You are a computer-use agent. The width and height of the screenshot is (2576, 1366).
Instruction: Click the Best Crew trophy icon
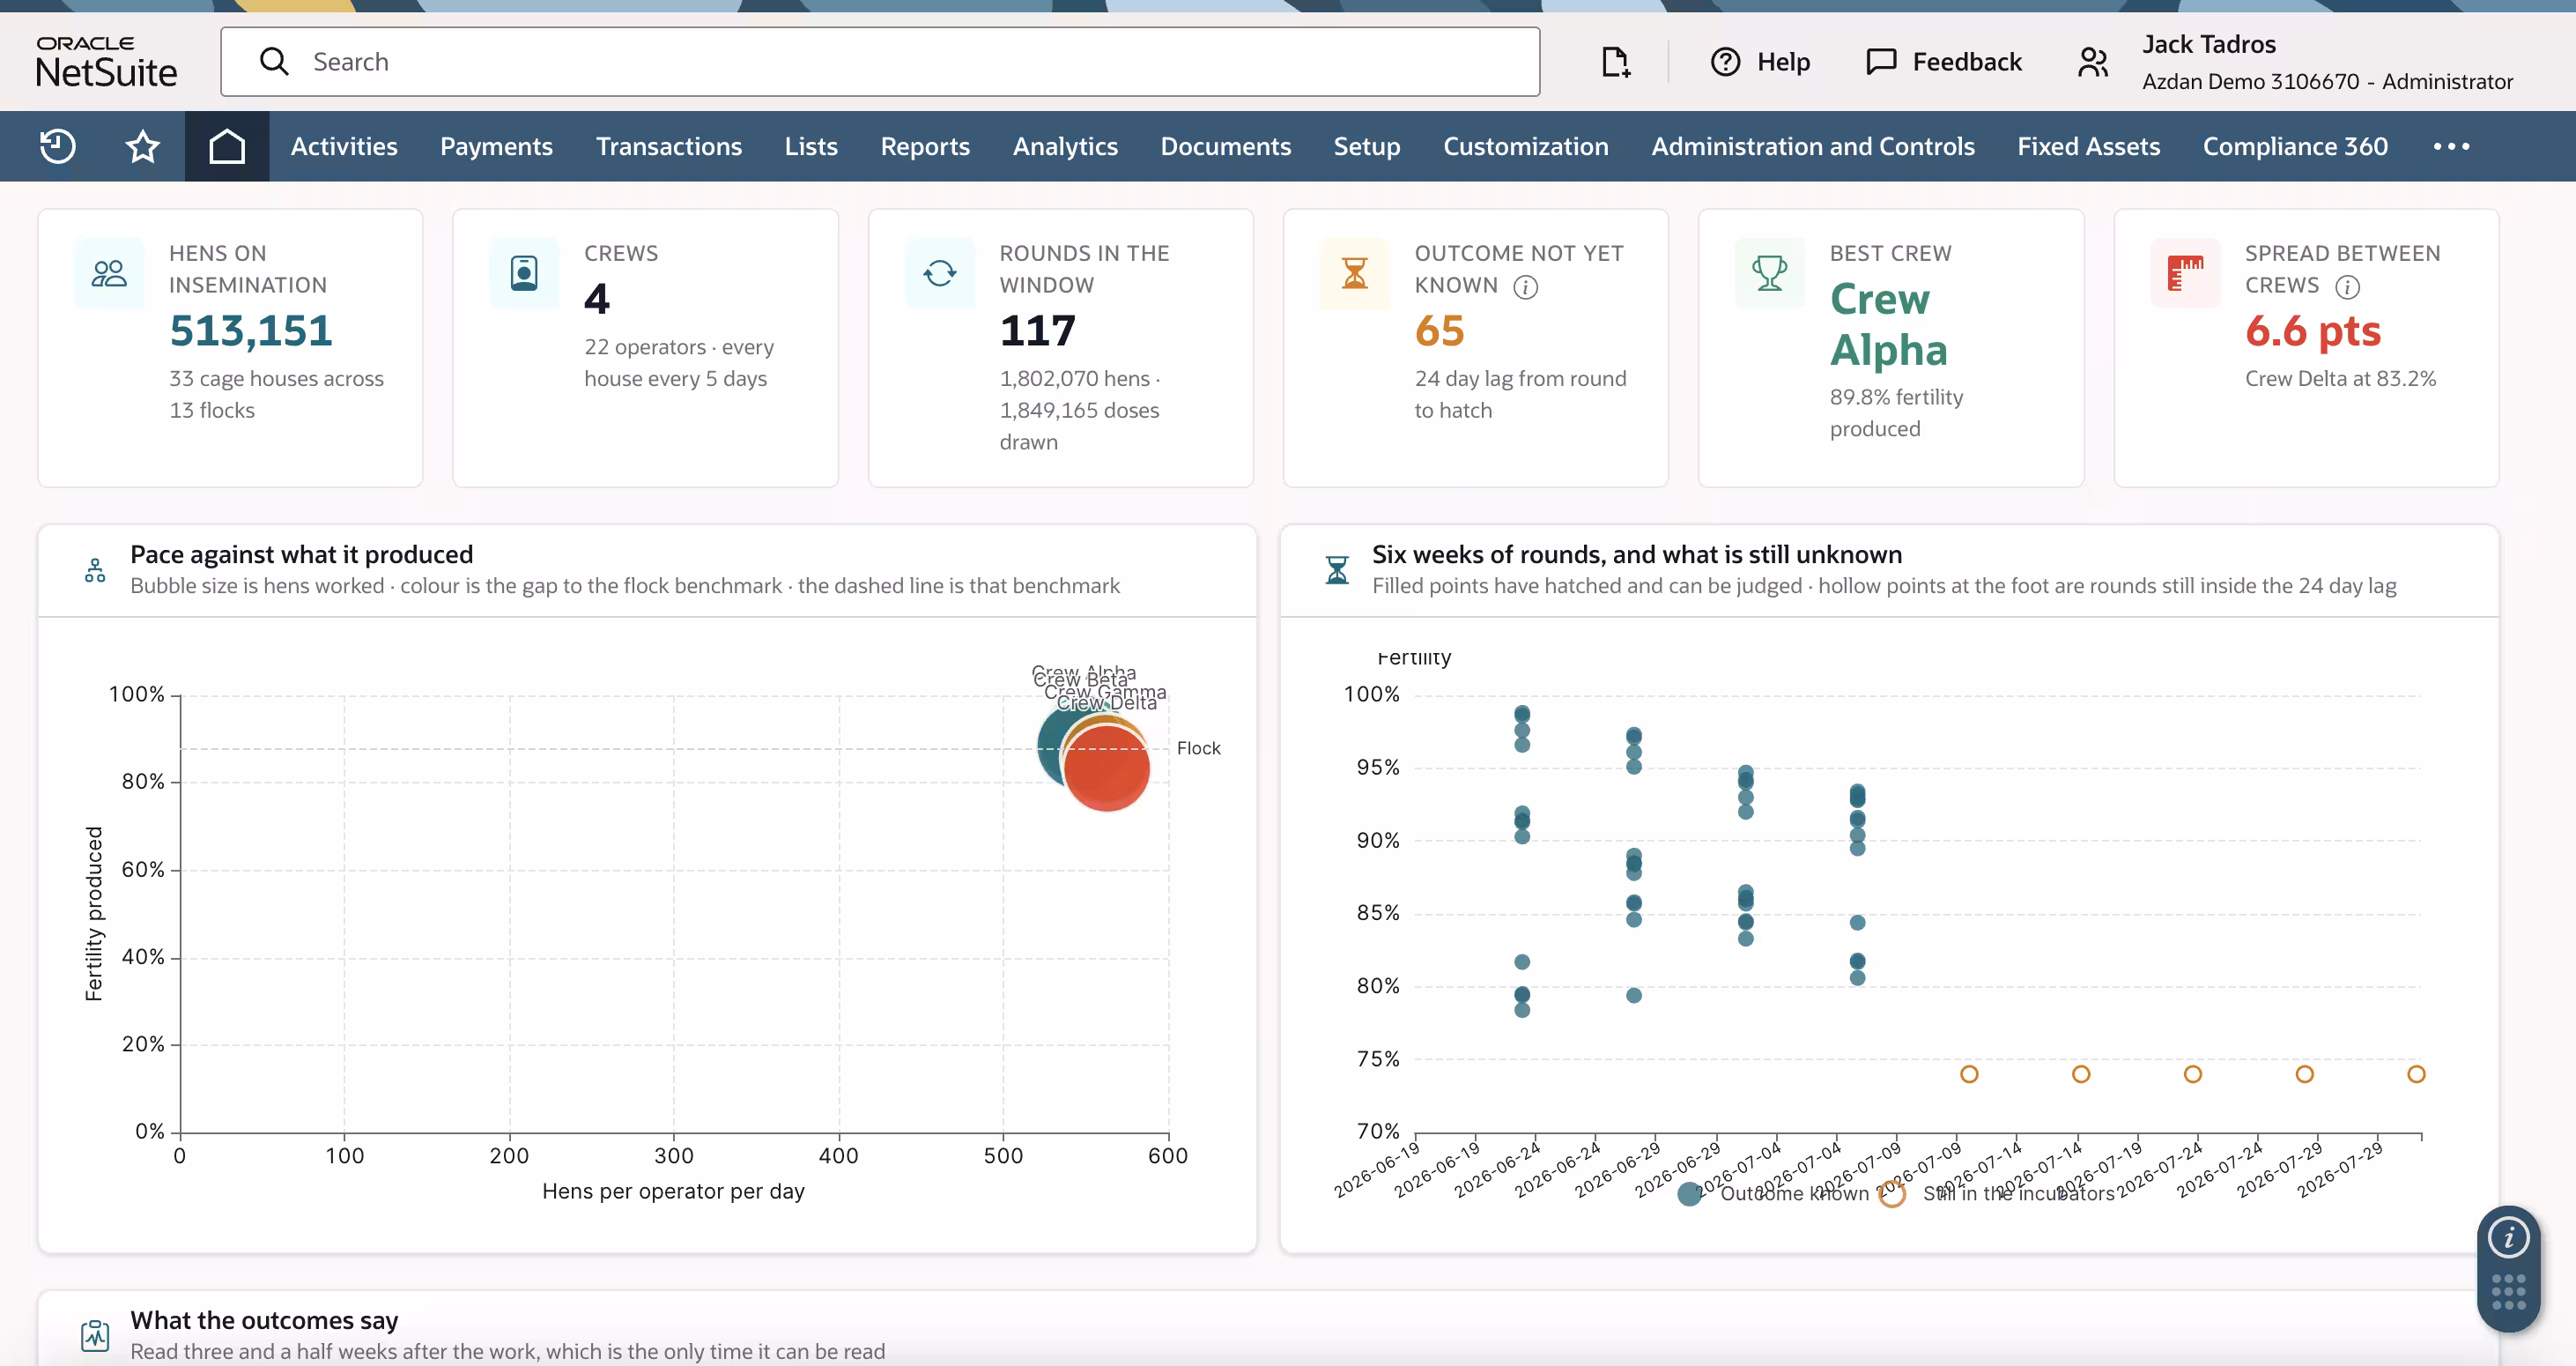click(x=1769, y=273)
